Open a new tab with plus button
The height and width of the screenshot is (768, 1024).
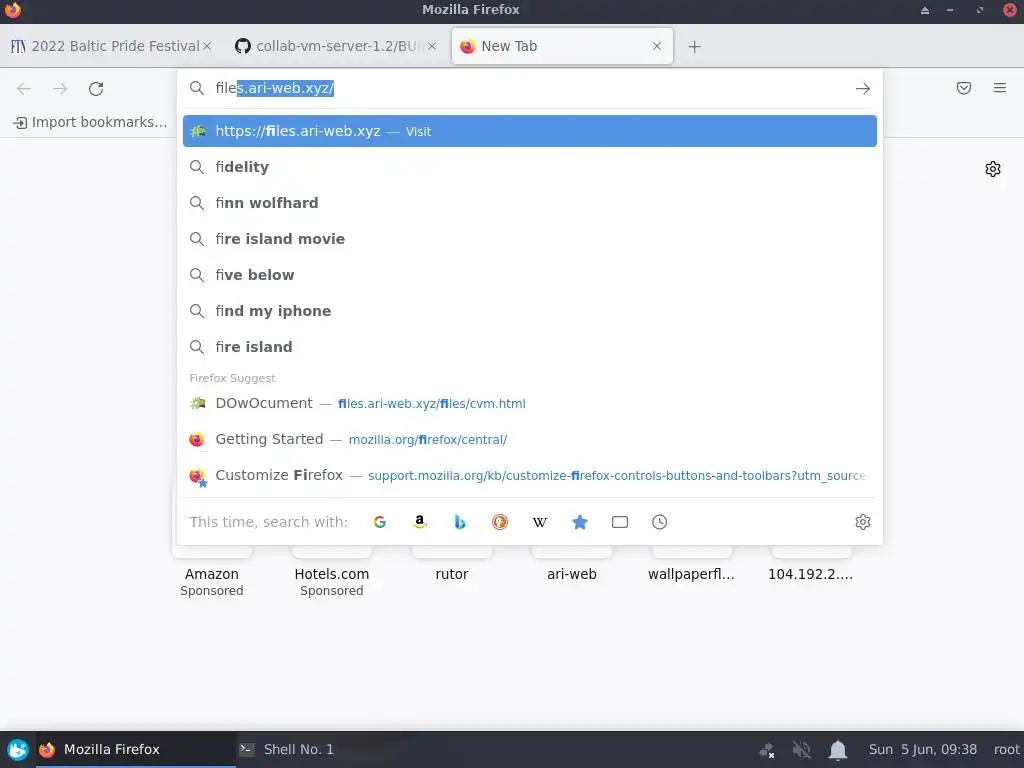[x=695, y=46]
